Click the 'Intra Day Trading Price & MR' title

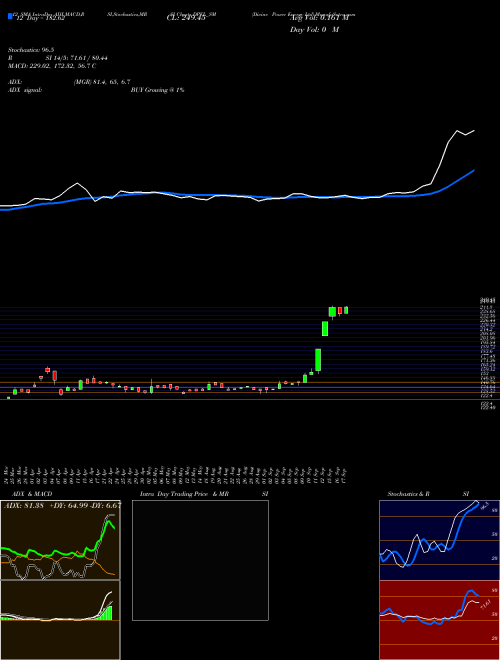tap(185, 494)
